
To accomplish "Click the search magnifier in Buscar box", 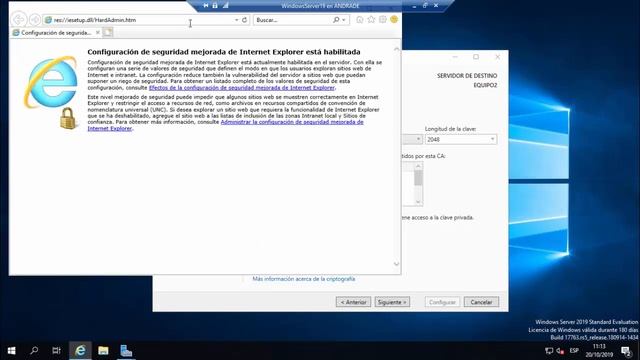I will click(336, 20).
